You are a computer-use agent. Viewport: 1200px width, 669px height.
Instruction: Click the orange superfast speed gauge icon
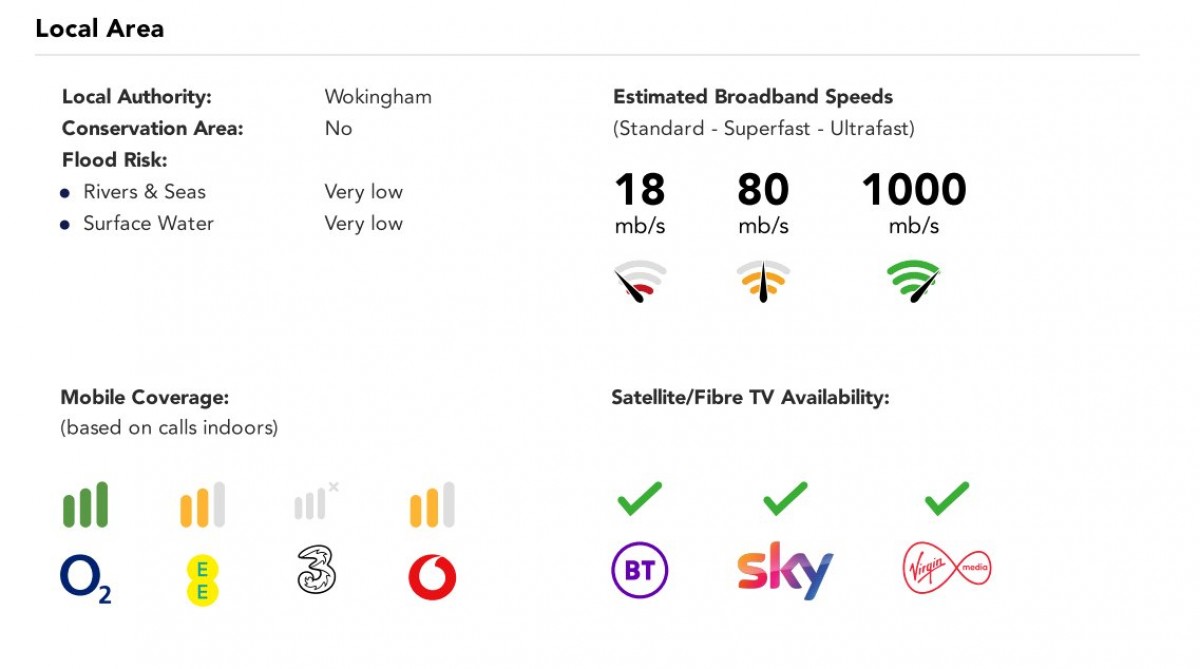pos(763,281)
